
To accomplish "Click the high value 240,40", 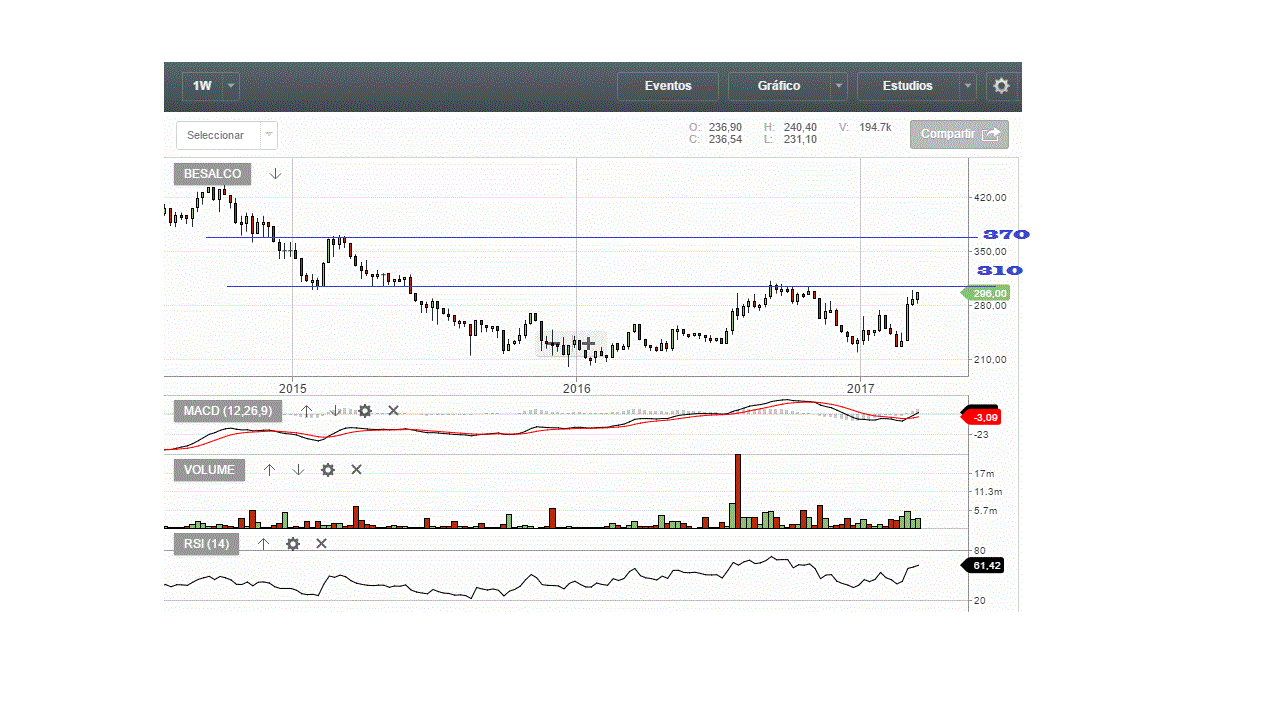I will click(800, 127).
